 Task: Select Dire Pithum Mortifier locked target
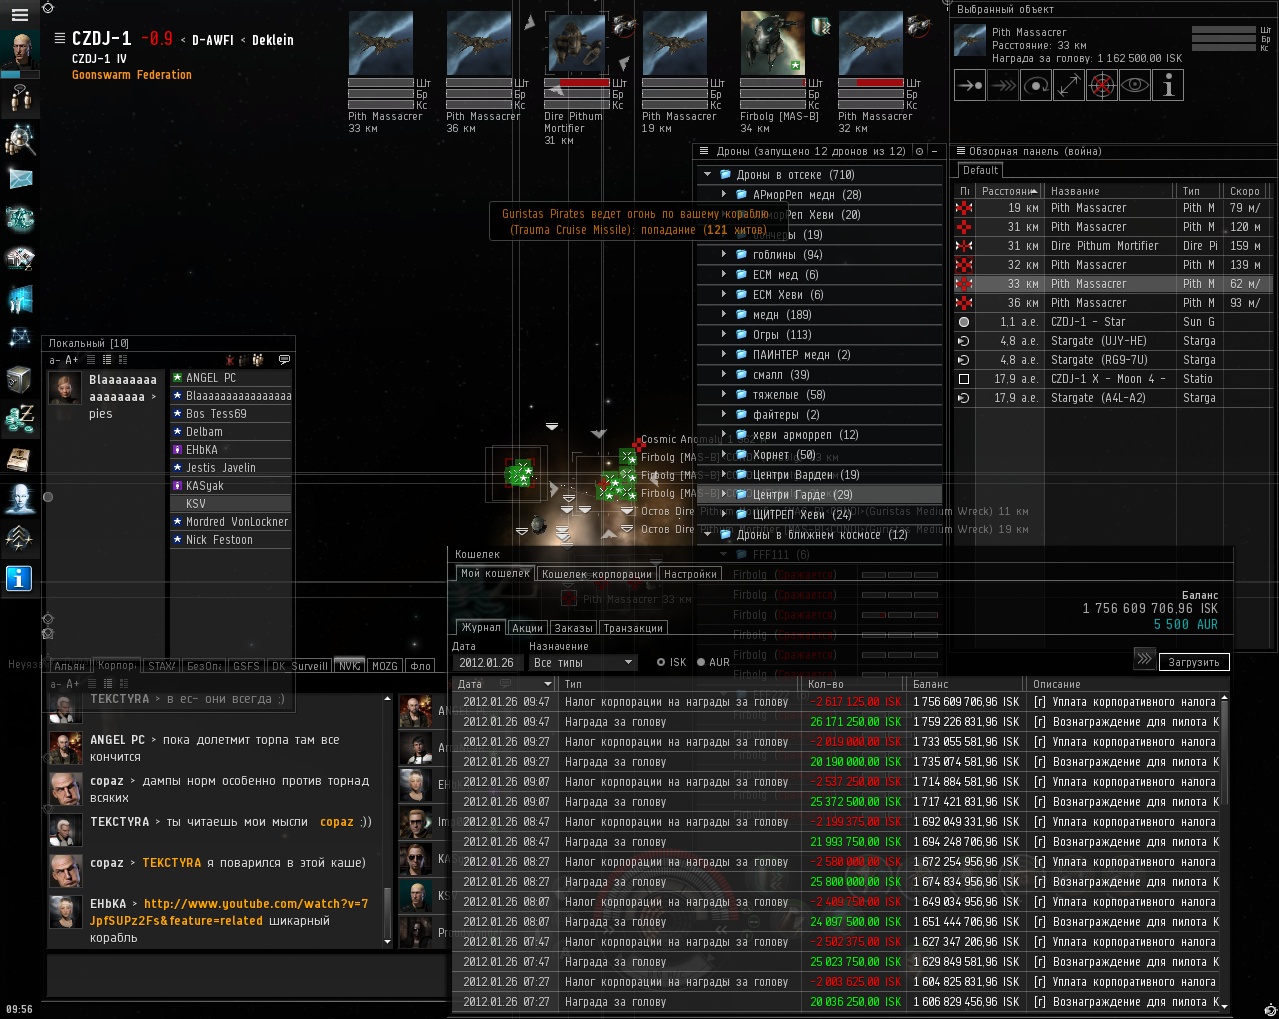coord(577,43)
